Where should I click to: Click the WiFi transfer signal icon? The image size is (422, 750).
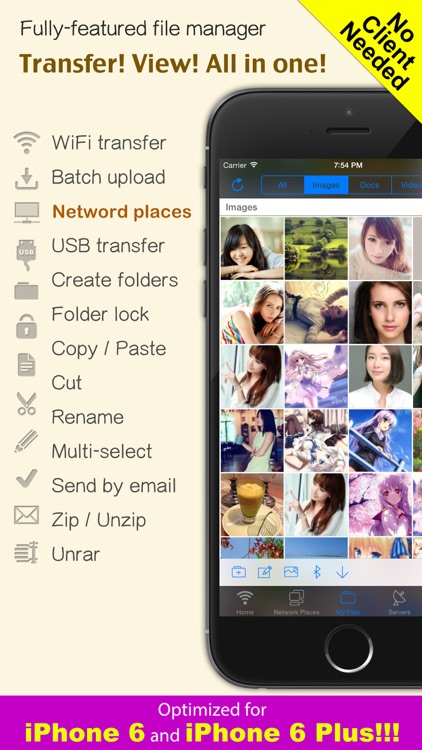(x=26, y=143)
